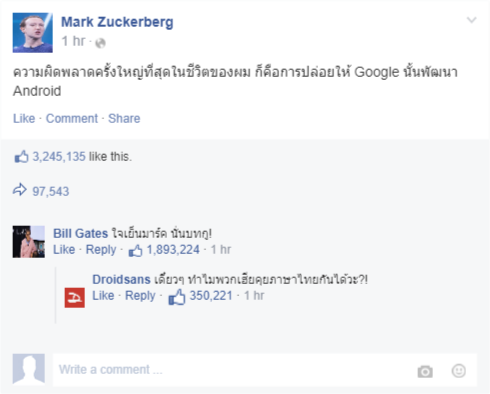The image size is (490, 394).
Task: Open the emoji smiley picker
Action: [x=459, y=371]
